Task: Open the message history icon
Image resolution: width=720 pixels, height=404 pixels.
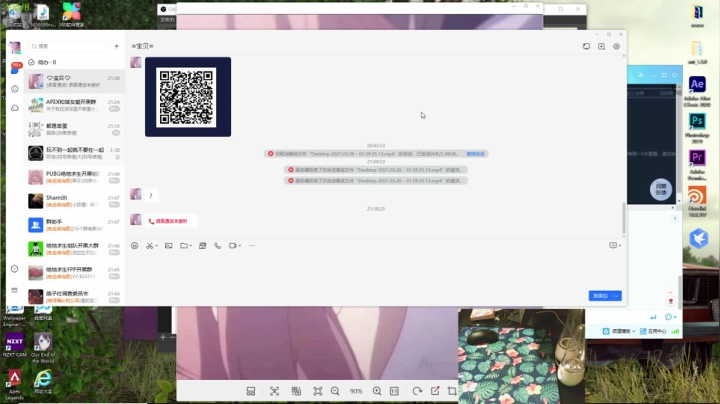Action: click(x=613, y=246)
